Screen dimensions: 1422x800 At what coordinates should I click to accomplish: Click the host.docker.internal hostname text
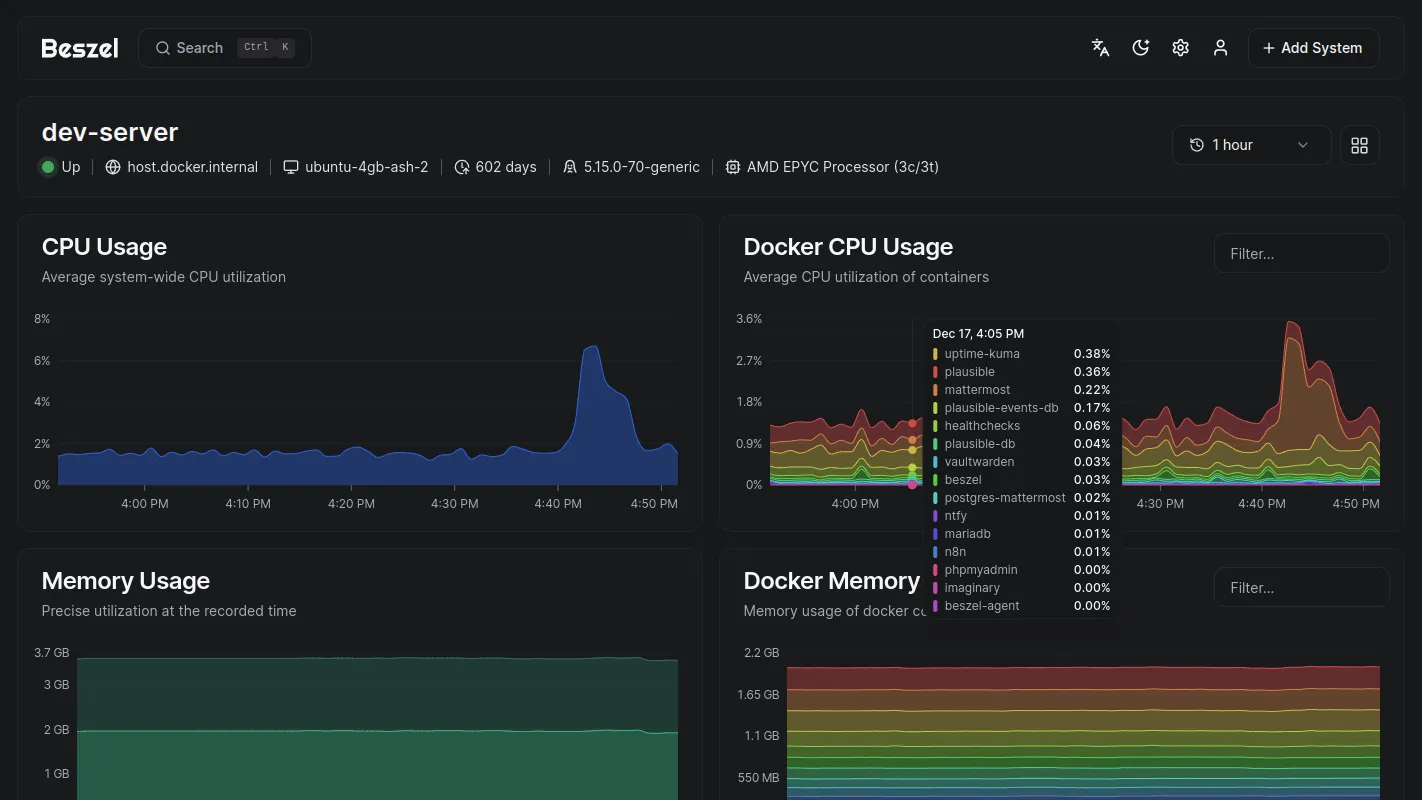pos(192,167)
